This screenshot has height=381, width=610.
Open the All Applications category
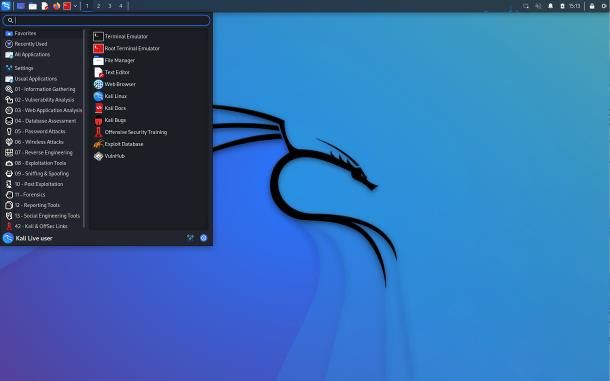point(42,54)
